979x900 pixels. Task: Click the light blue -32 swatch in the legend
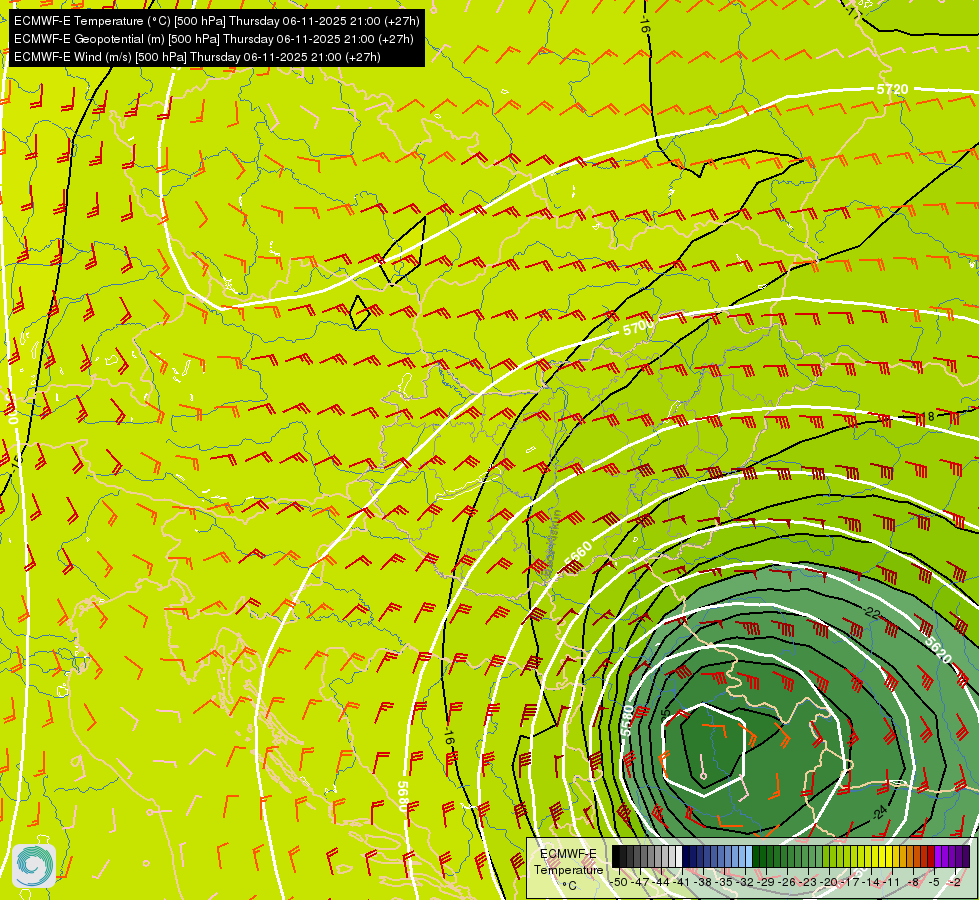(x=749, y=856)
